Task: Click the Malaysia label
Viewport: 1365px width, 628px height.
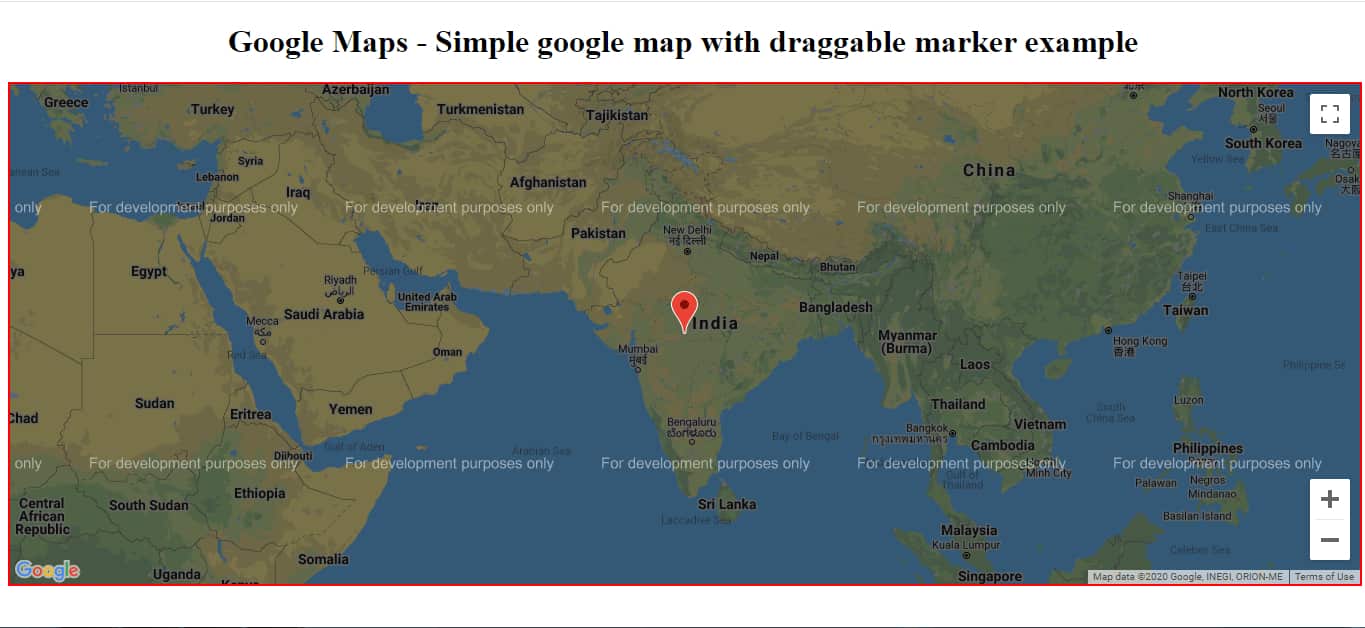Action: pyautogui.click(x=969, y=530)
